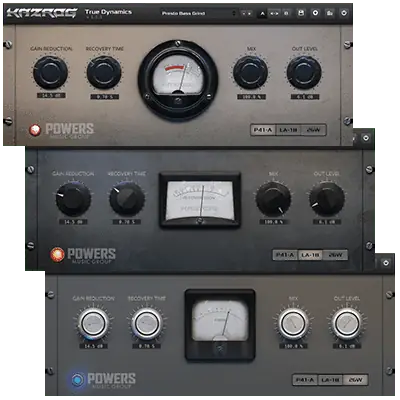Click gear icon on the middle unit's corner
This screenshot has width=400, height=400.
(366, 137)
